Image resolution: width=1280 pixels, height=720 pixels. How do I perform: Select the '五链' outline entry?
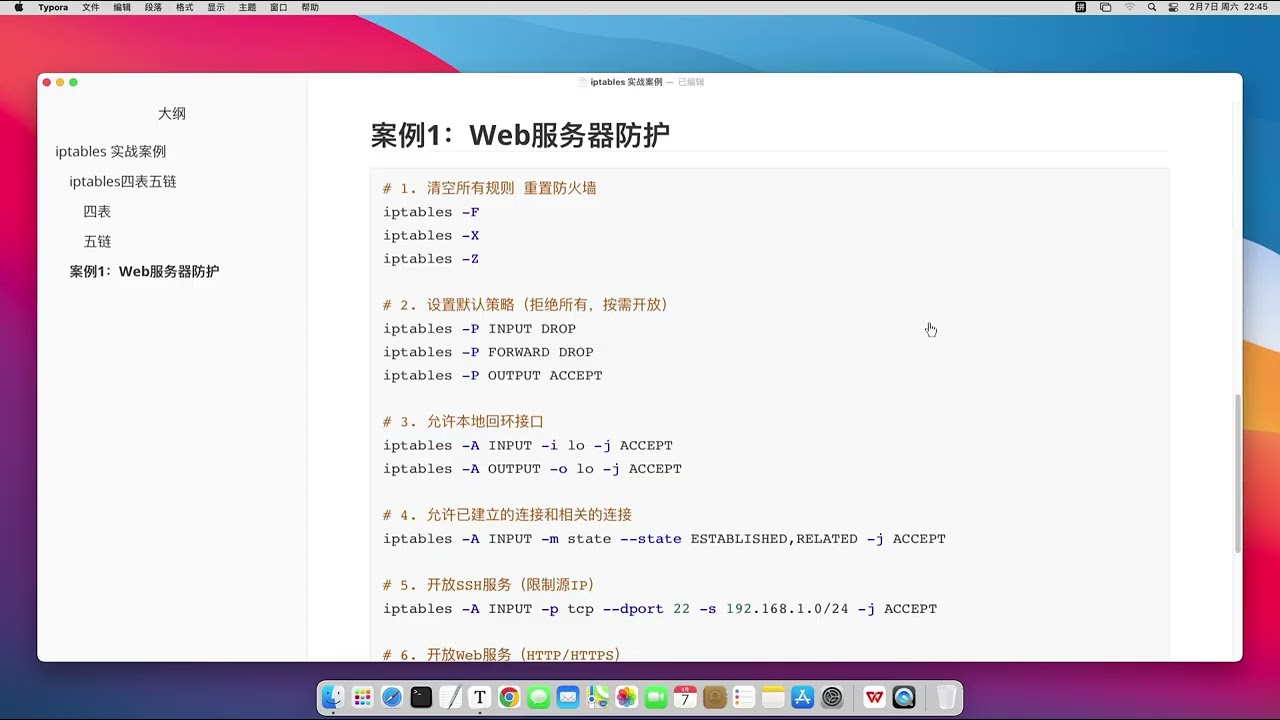click(x=97, y=242)
